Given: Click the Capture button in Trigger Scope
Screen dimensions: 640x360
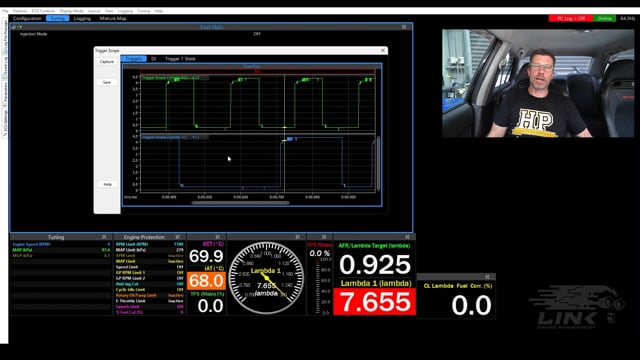Looking at the screenshot, I should tap(107, 62).
